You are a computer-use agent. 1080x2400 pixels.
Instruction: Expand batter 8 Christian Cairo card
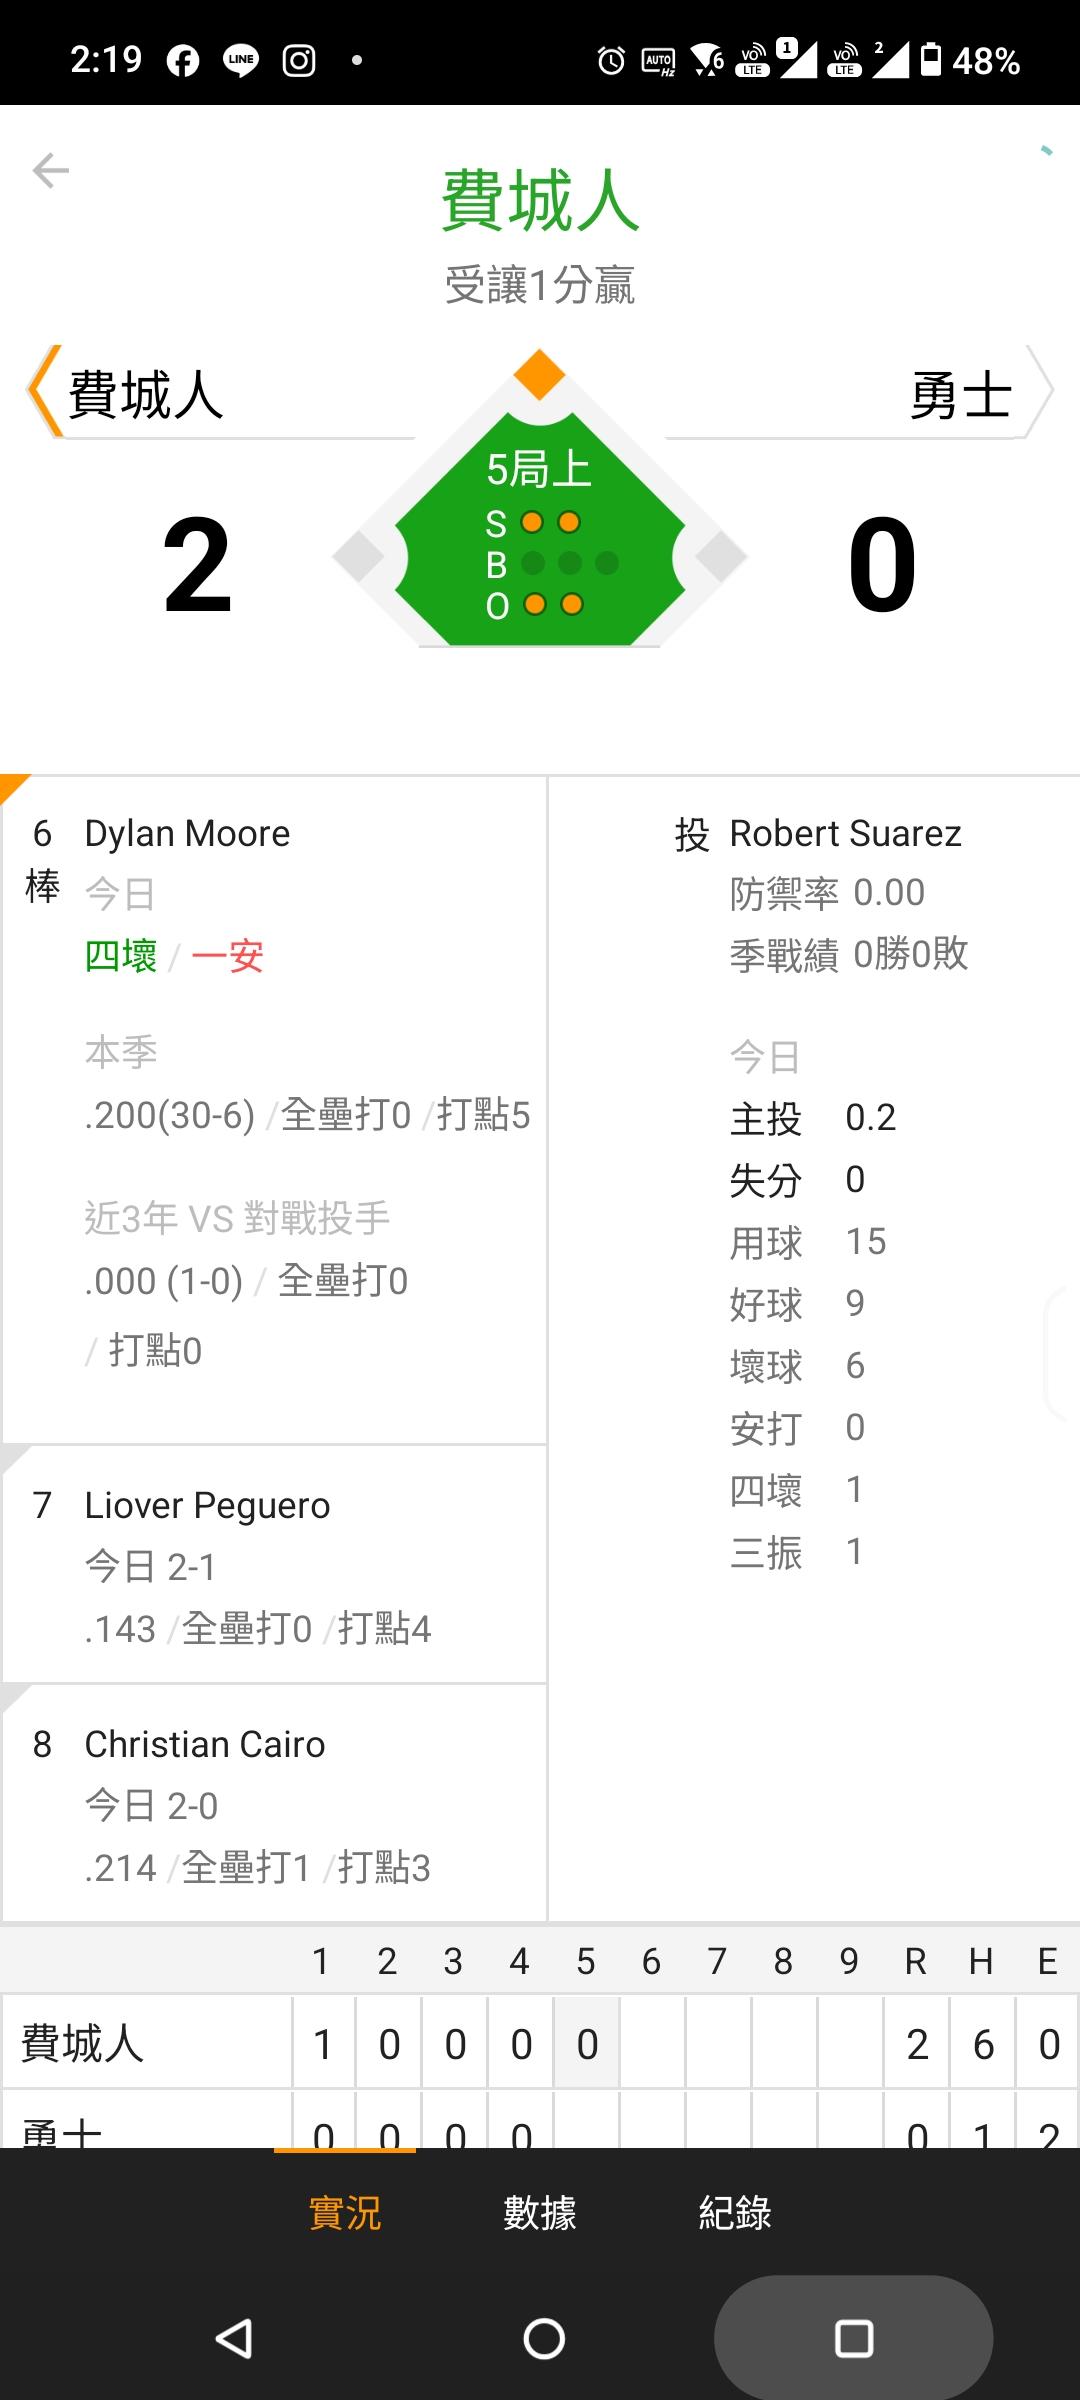[x=274, y=1804]
